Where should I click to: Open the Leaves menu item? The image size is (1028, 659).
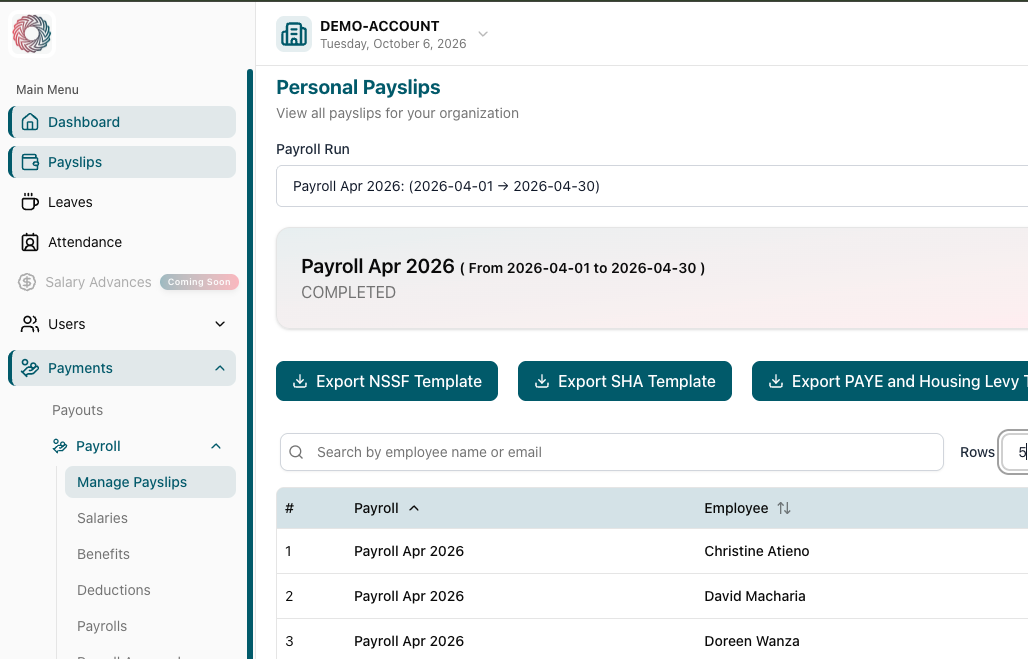122,202
